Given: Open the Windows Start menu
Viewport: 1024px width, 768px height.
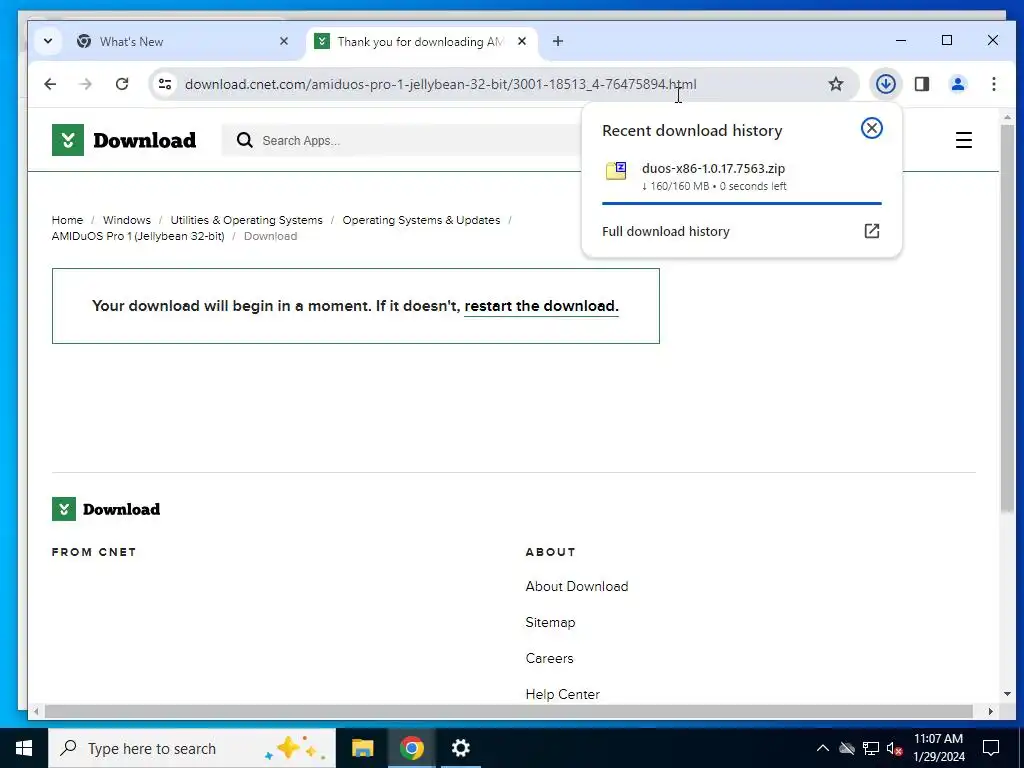Looking at the screenshot, I should 24,748.
